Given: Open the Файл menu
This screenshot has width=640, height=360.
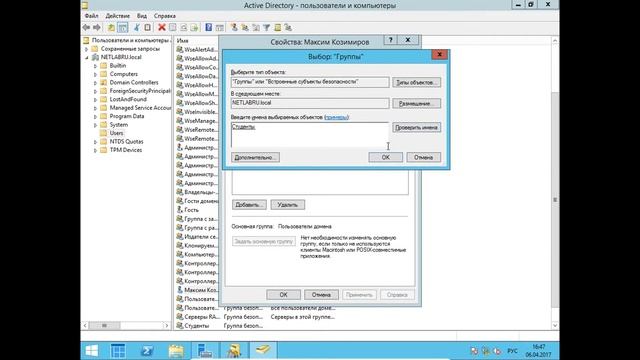Looking at the screenshot, I should (91, 16).
